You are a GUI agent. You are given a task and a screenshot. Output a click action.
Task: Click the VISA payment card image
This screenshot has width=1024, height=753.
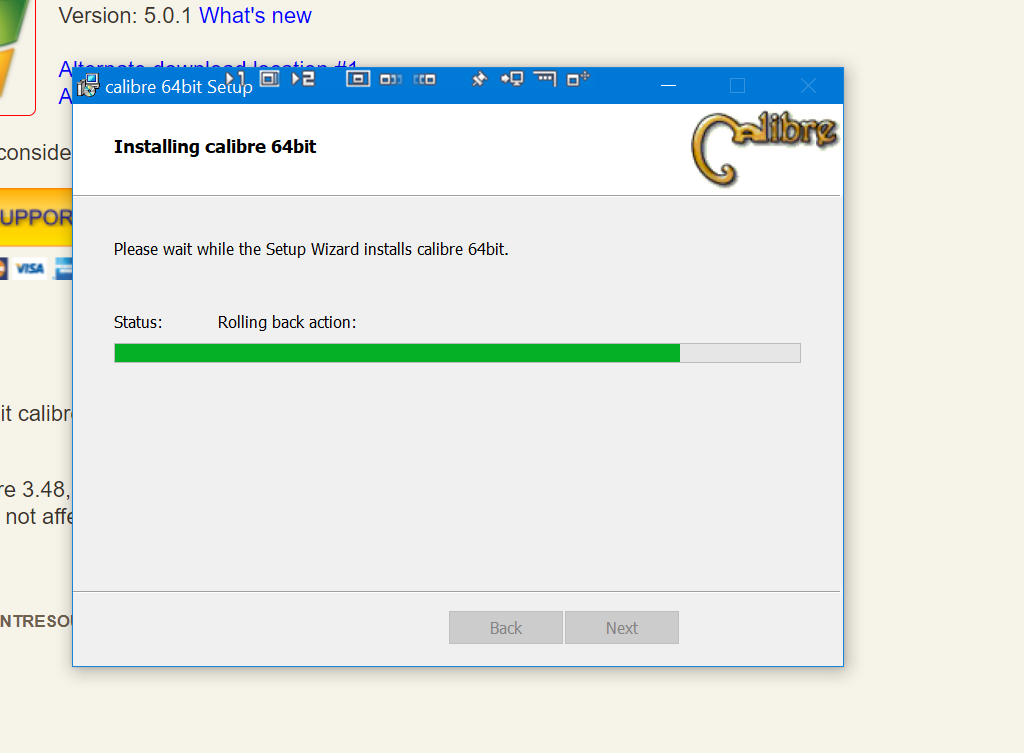(x=30, y=268)
